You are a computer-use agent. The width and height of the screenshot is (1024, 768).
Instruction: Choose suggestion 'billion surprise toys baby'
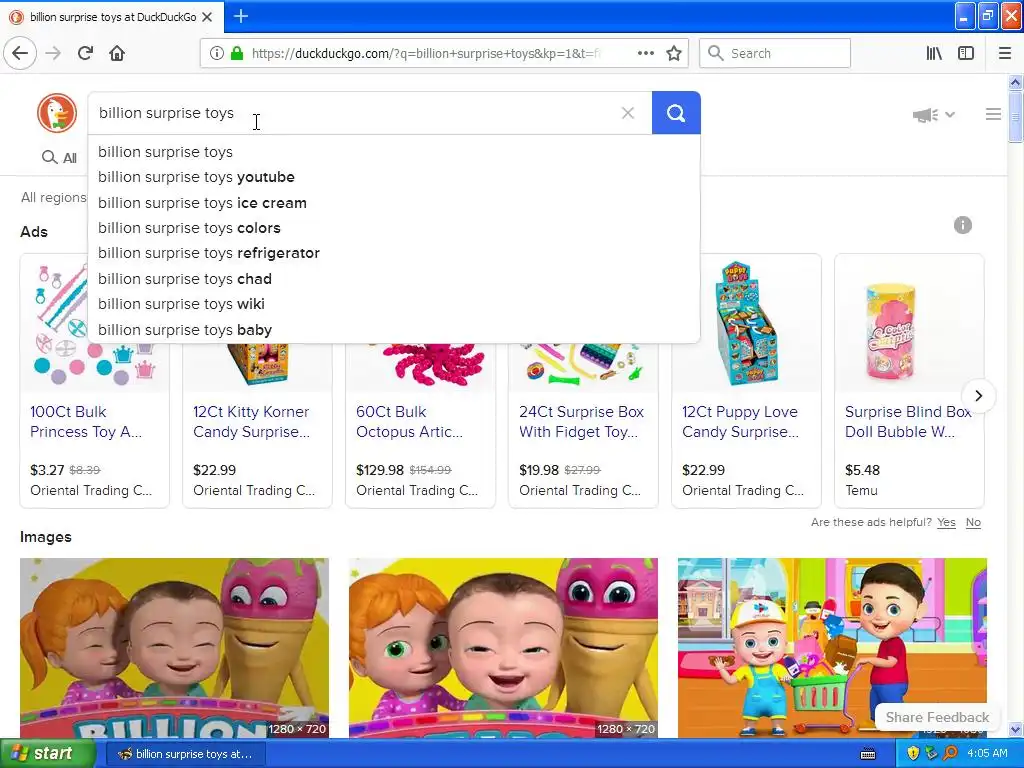[x=394, y=330]
